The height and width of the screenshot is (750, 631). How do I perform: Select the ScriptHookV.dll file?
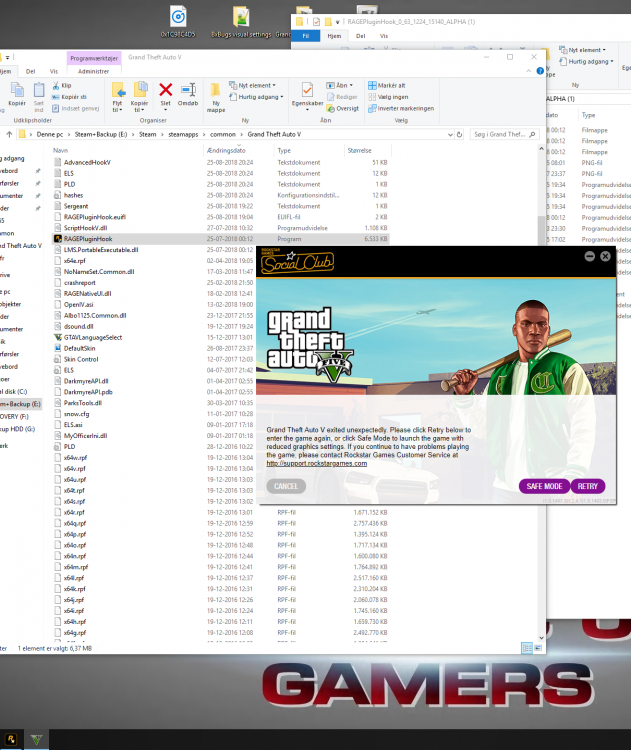pyautogui.click(x=85, y=228)
